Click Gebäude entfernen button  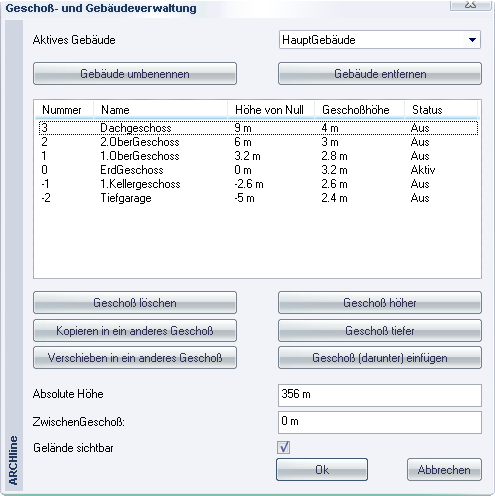click(x=380, y=74)
